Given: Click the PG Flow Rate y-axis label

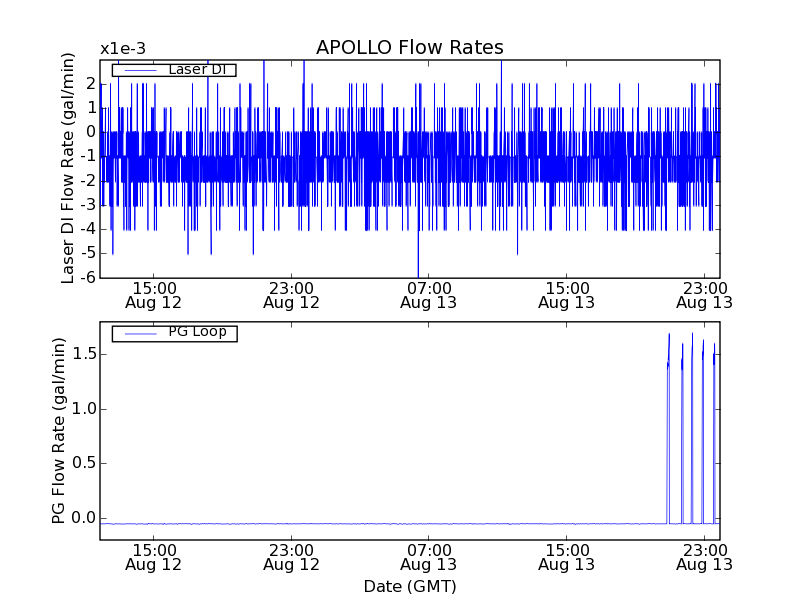Looking at the screenshot, I should click(59, 431).
